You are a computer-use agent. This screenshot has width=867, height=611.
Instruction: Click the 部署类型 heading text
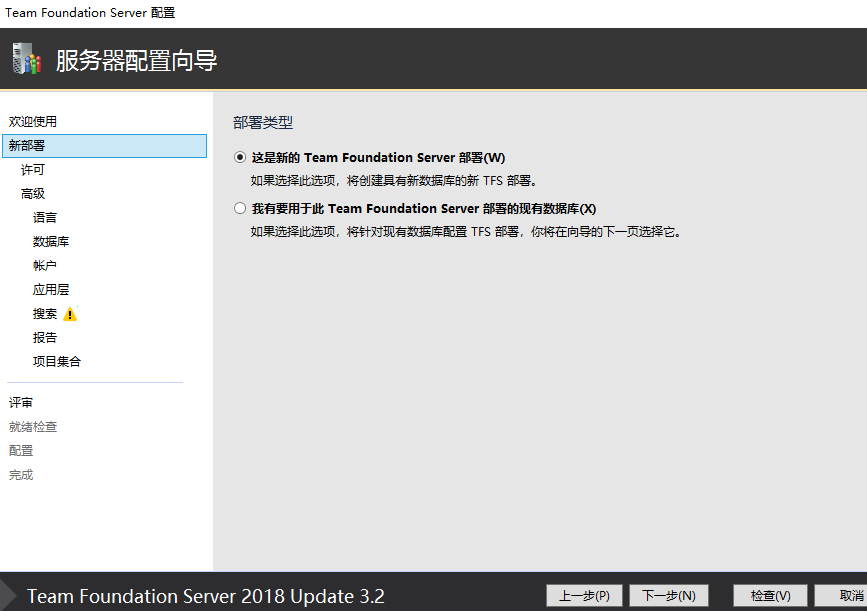click(263, 122)
